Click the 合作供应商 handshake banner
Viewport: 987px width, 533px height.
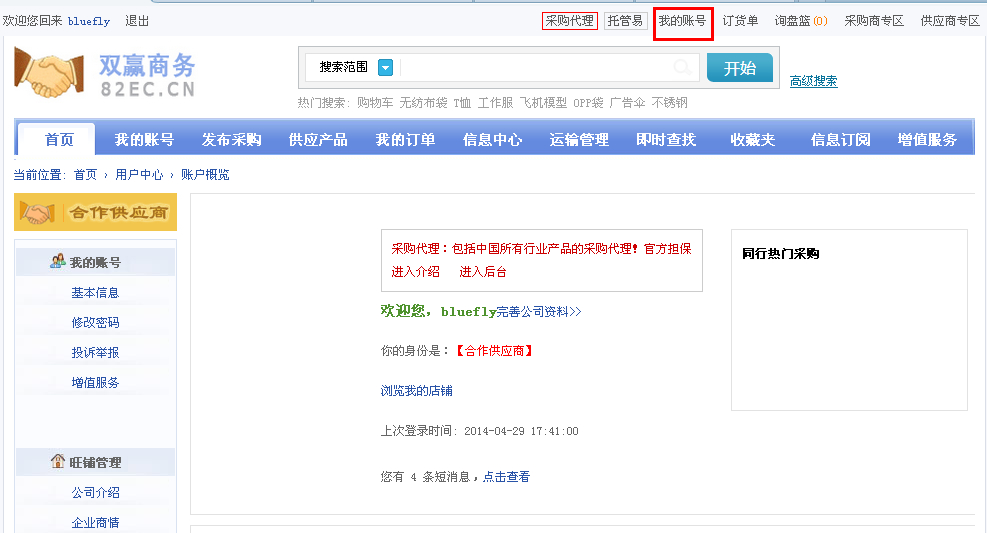(95, 213)
